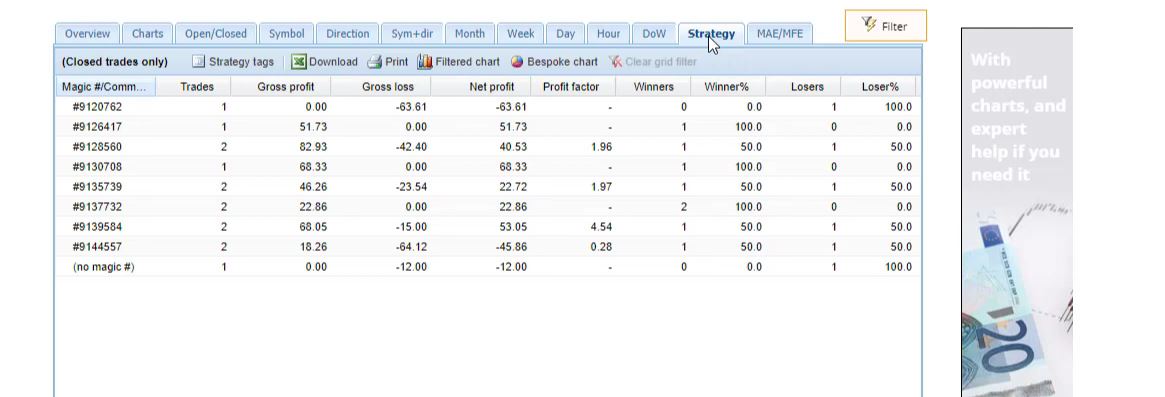Select the (no magic #) row
Screen dimensions: 1165x397
click(x=488, y=267)
